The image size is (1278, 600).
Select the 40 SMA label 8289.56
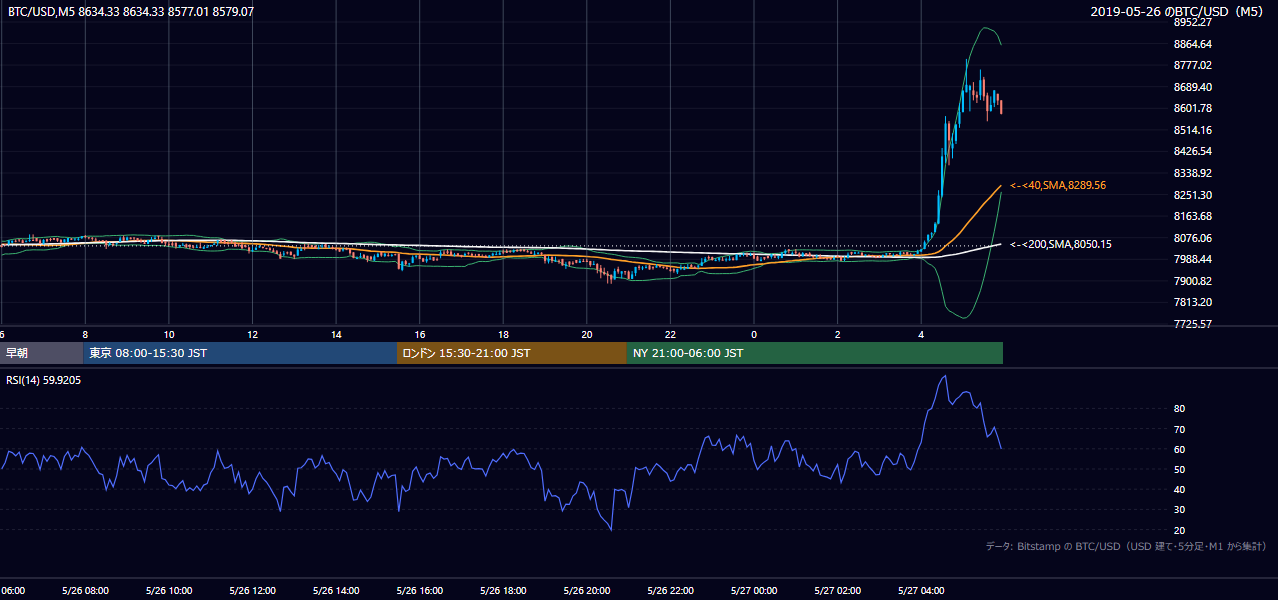1058,185
